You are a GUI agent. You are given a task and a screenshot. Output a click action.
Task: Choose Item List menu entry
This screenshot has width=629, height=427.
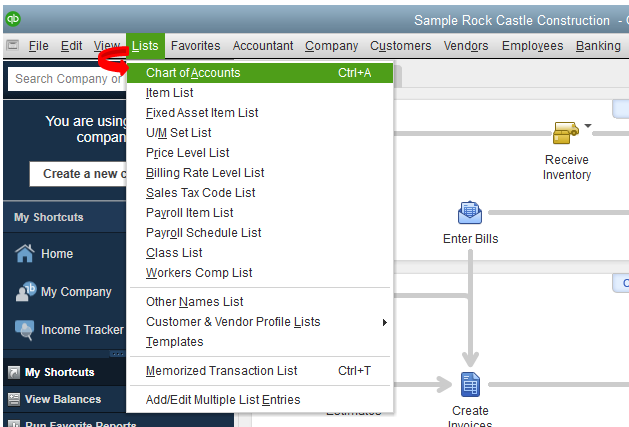[x=260, y=93]
